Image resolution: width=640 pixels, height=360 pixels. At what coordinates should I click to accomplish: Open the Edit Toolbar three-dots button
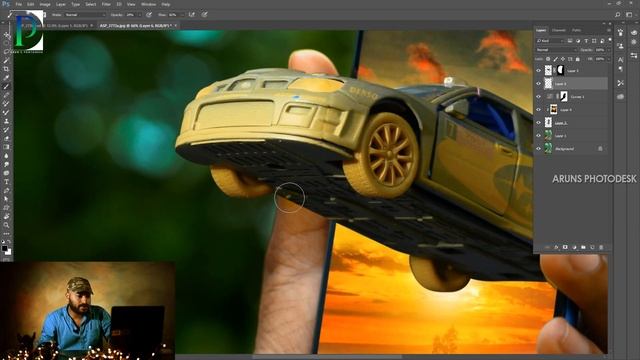point(6,234)
